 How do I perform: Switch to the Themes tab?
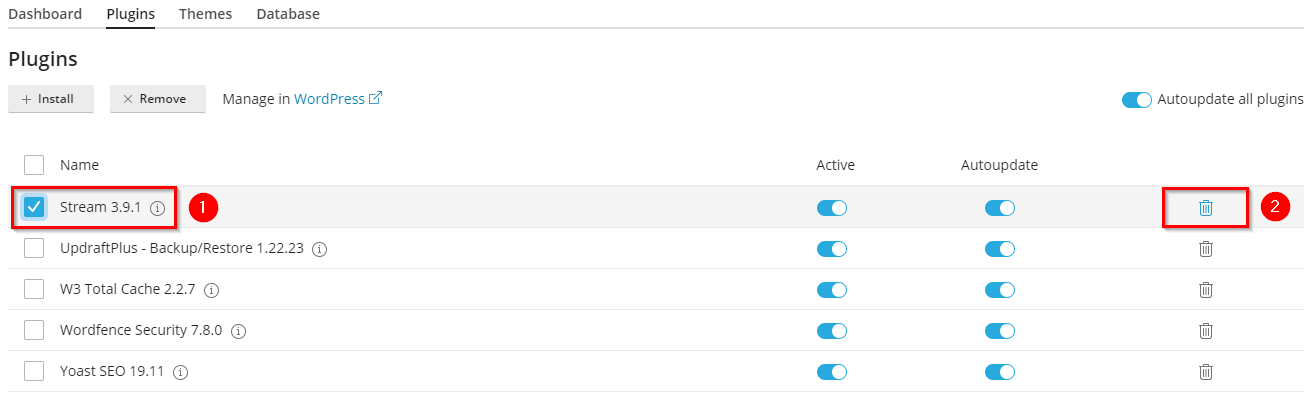point(205,15)
